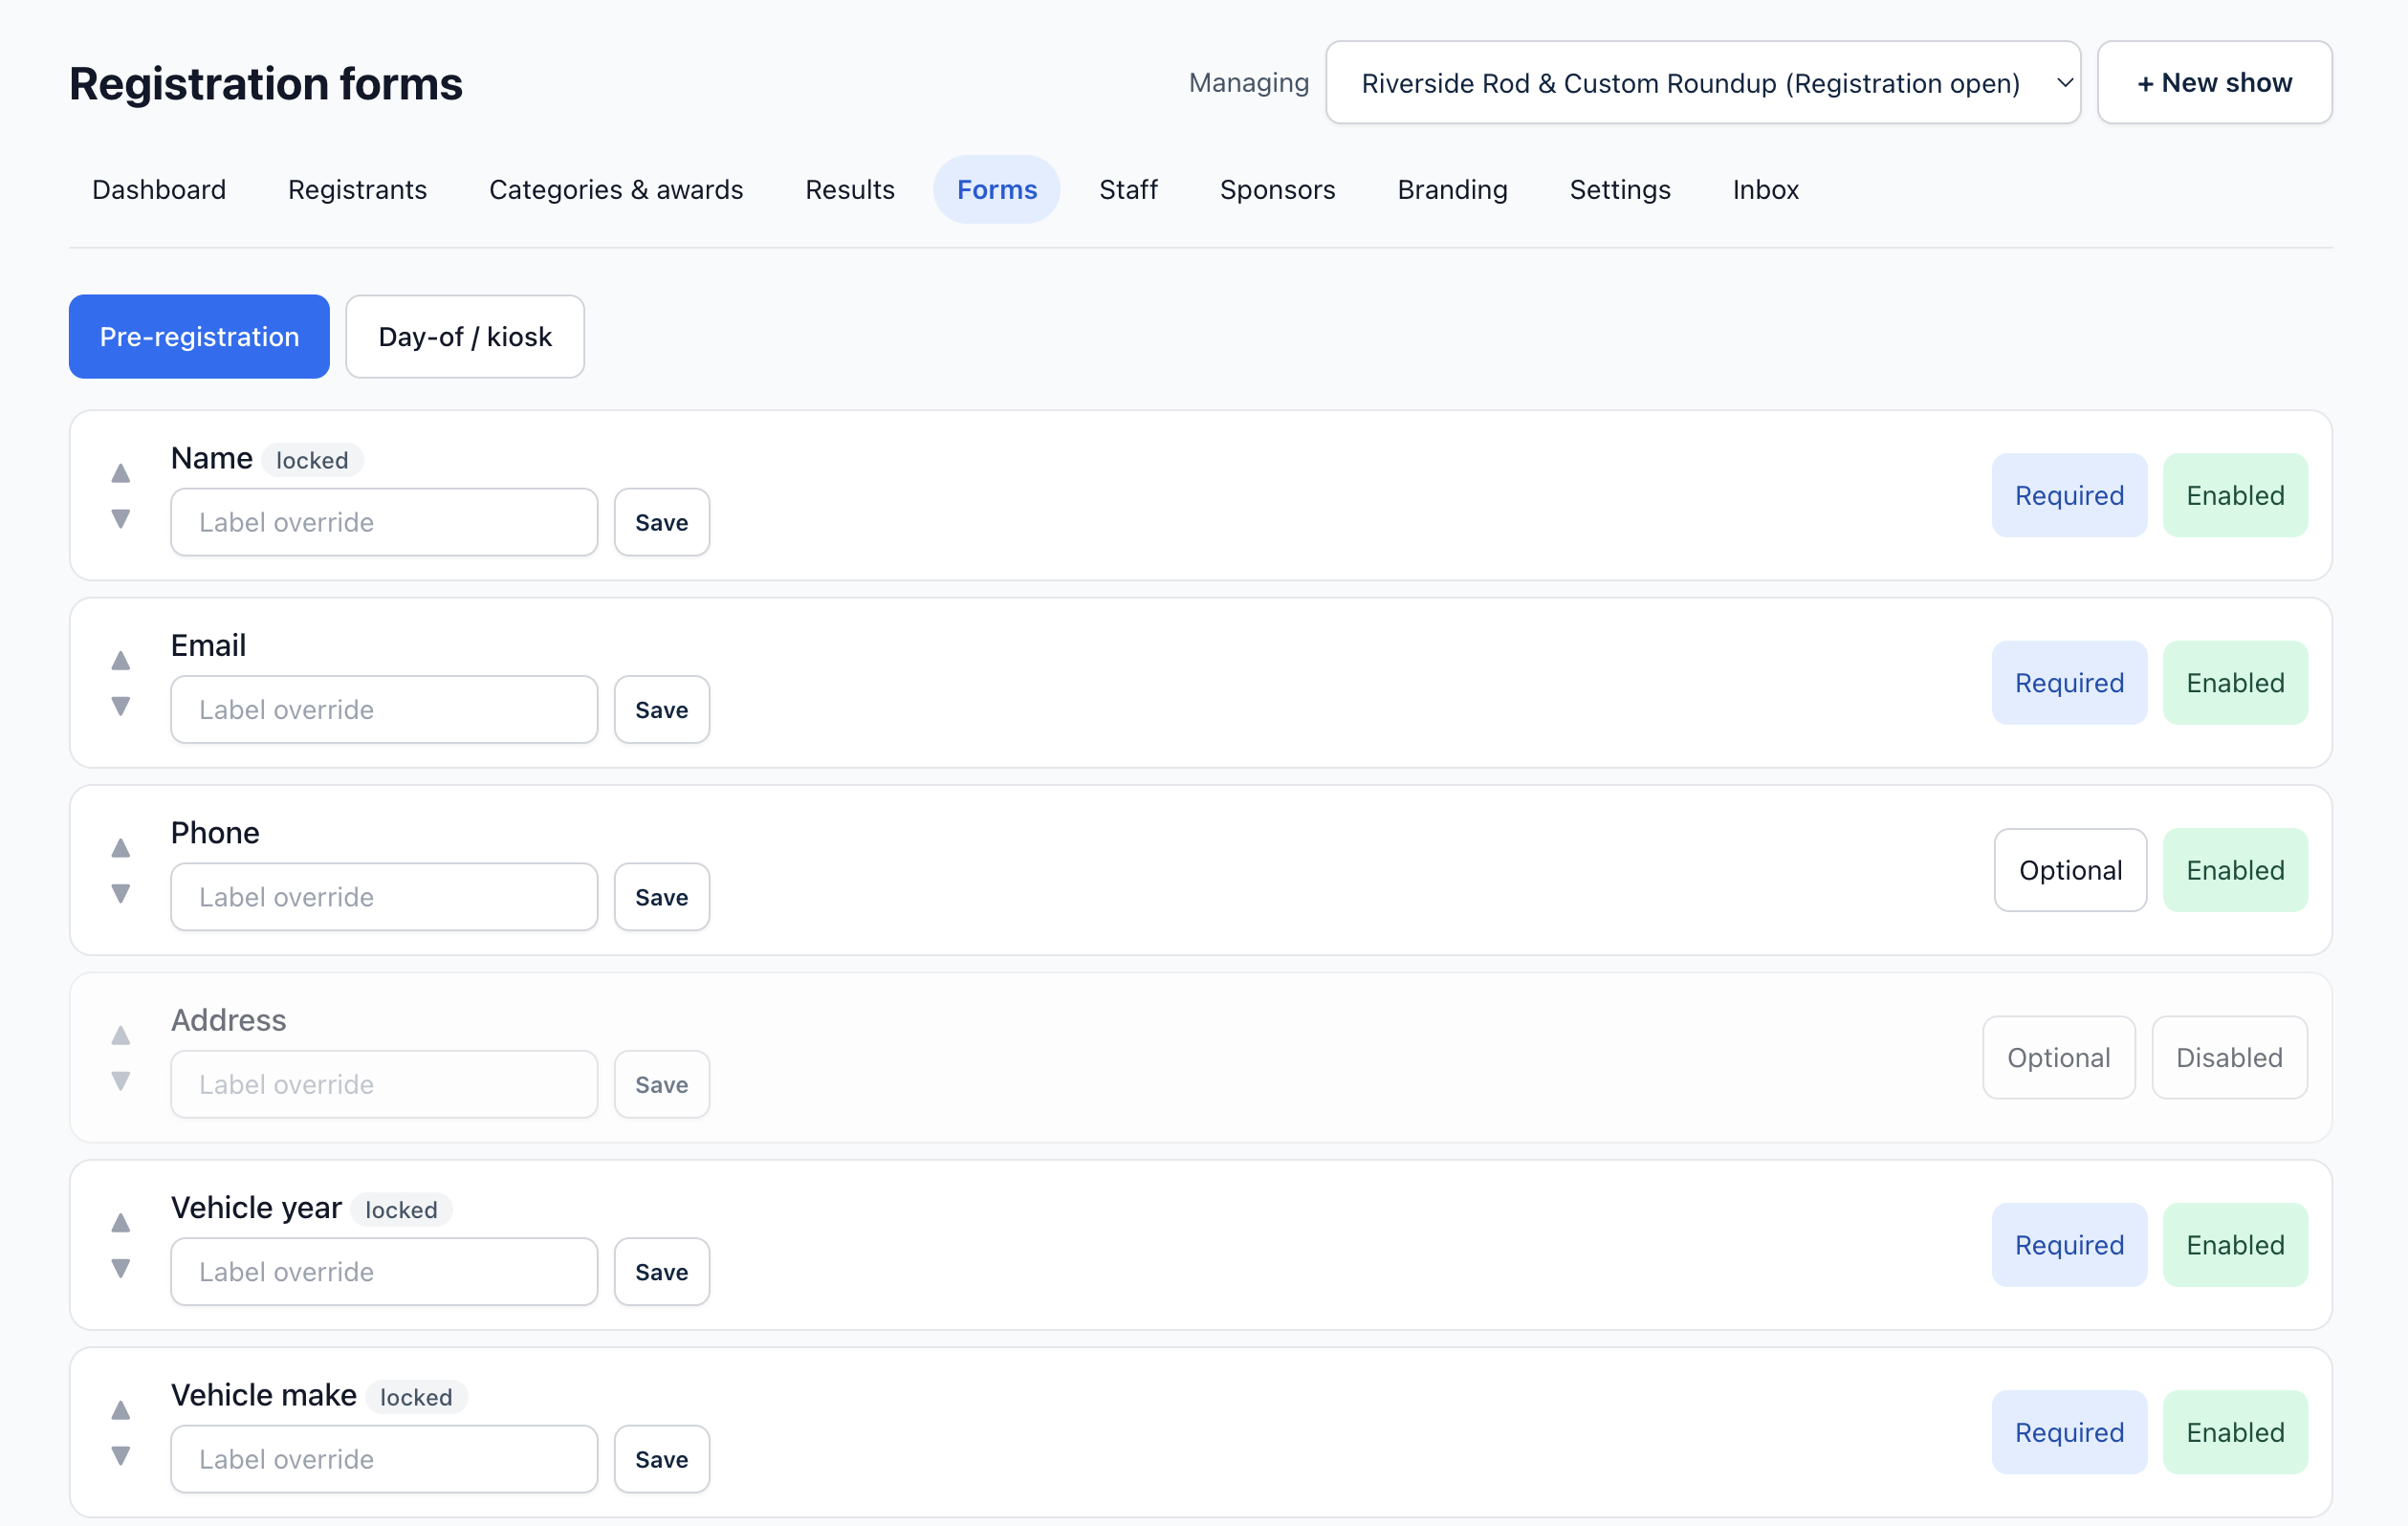Move the Phone field up

pos(120,847)
